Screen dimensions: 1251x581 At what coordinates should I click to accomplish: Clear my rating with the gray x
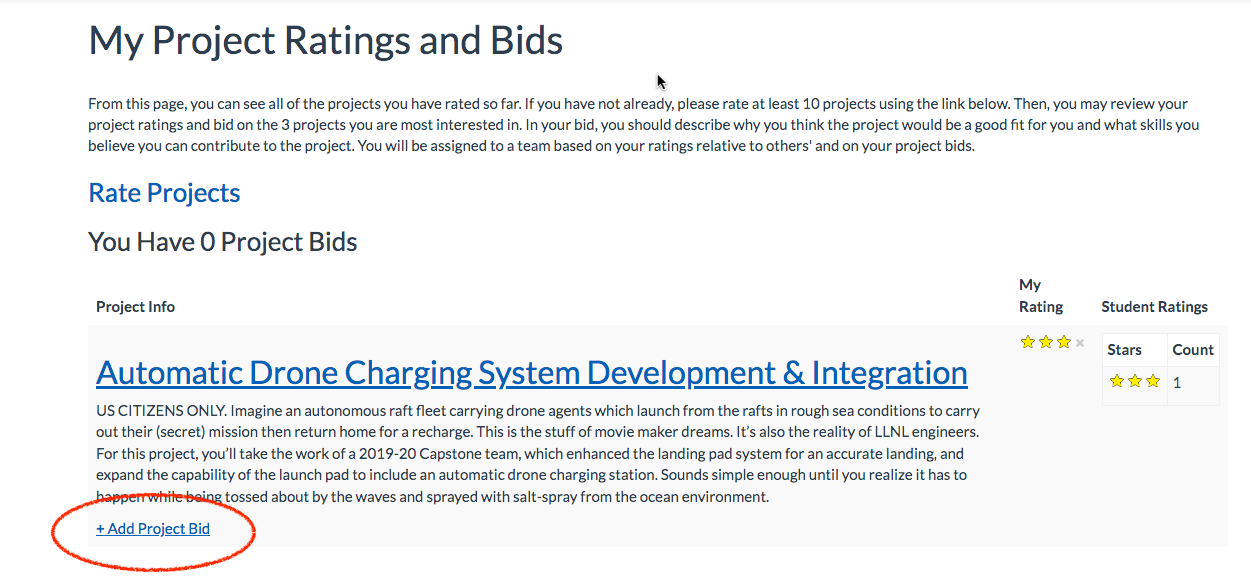pos(1080,343)
